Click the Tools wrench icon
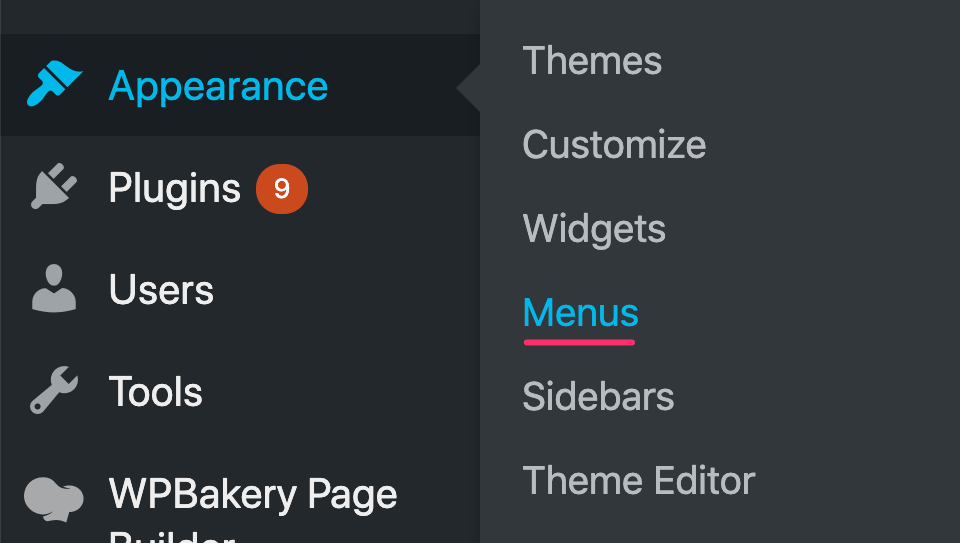The height and width of the screenshot is (543, 960). pos(54,390)
